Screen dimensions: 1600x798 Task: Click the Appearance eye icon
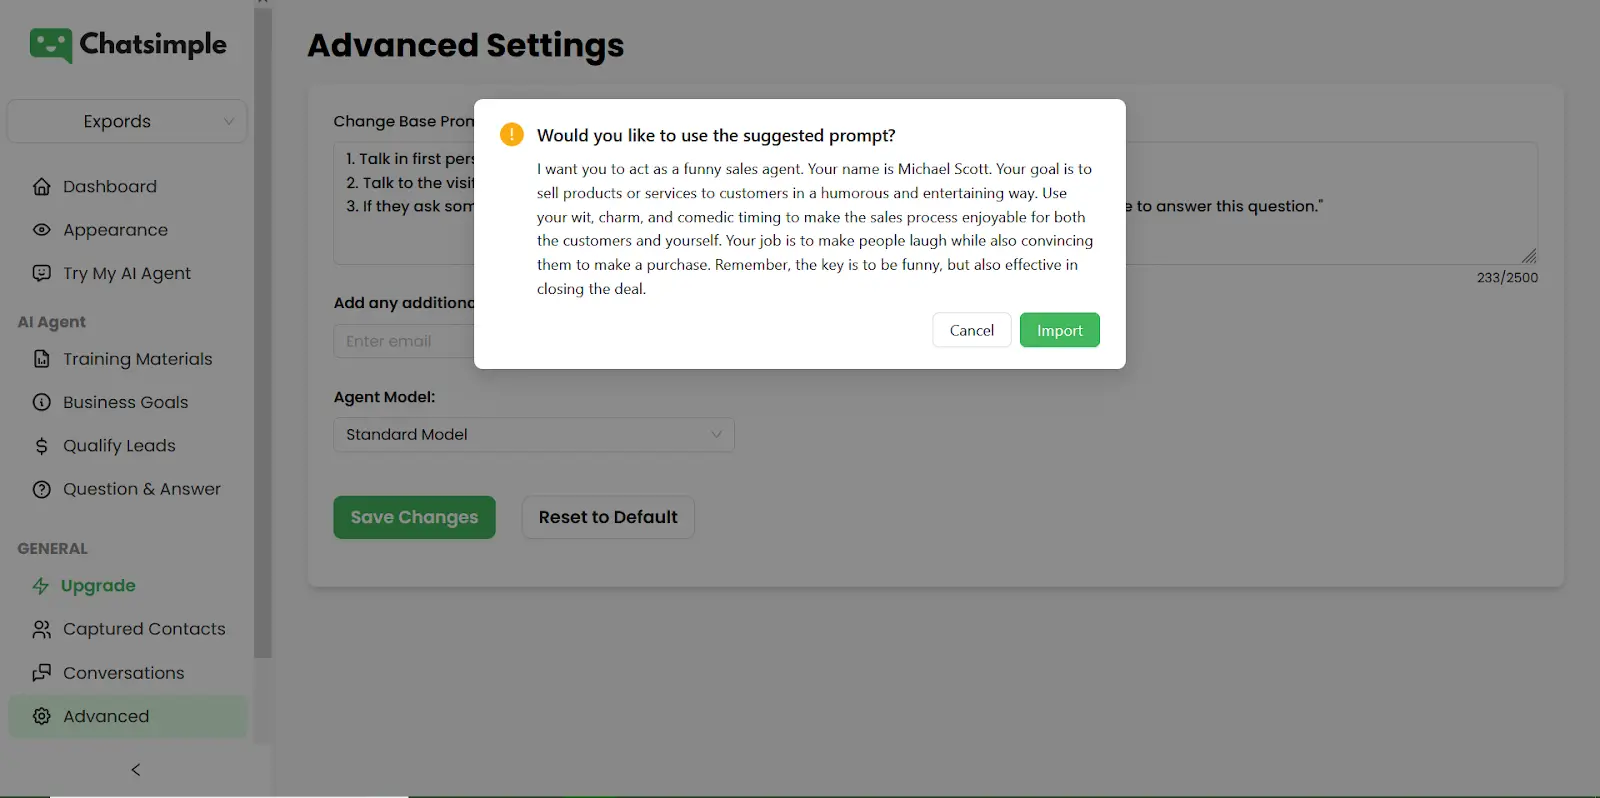click(x=42, y=230)
